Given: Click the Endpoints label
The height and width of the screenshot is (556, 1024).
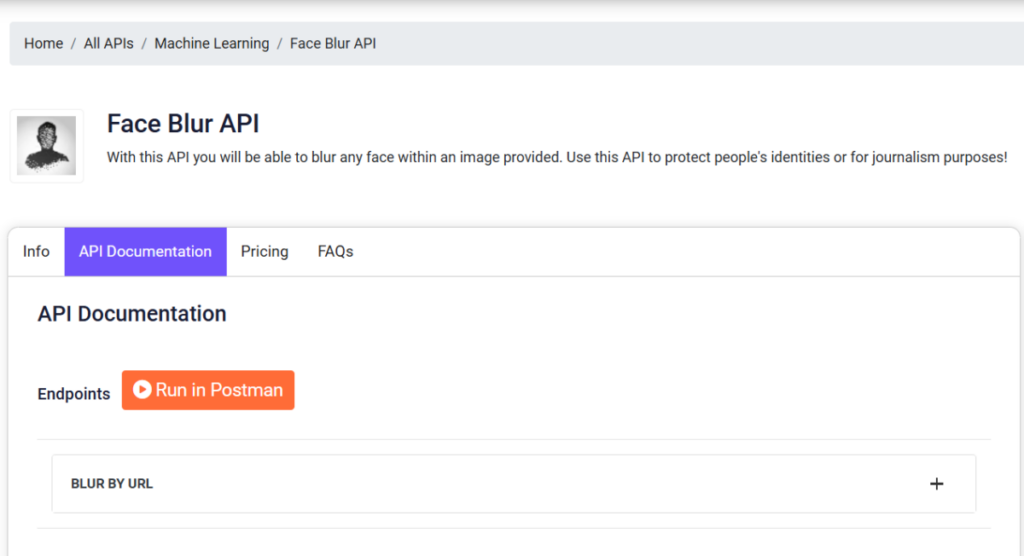Looking at the screenshot, I should click(x=74, y=394).
